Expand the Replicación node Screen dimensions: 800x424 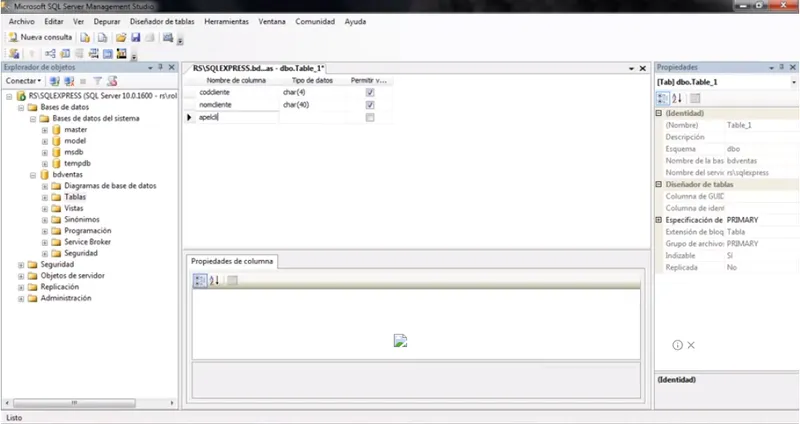pyautogui.click(x=21, y=287)
